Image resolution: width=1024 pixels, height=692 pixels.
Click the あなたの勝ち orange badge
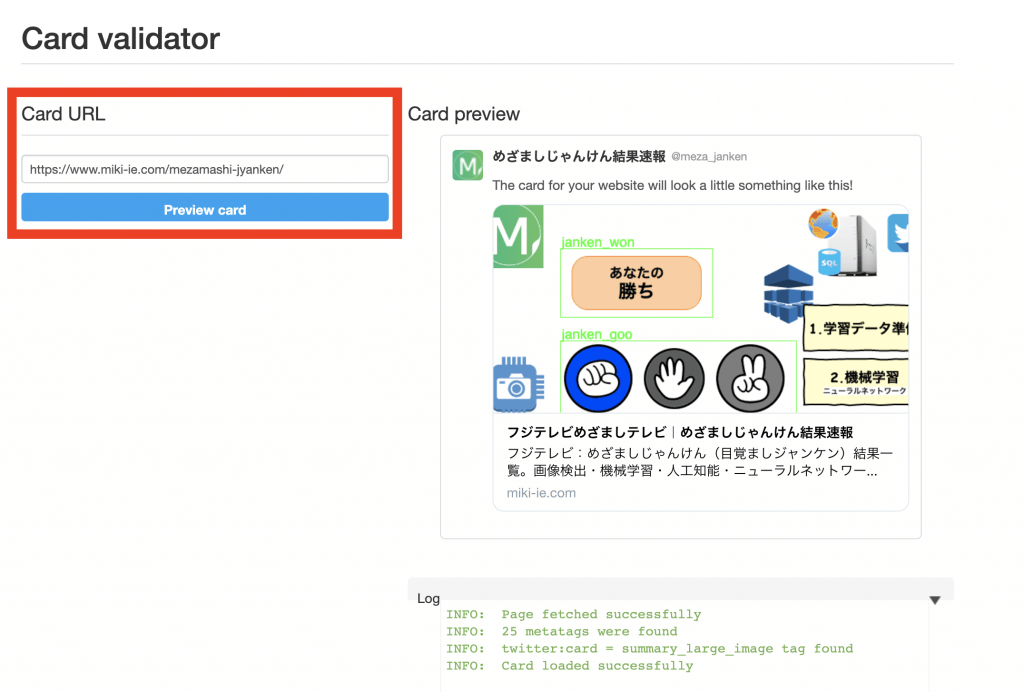[636, 283]
